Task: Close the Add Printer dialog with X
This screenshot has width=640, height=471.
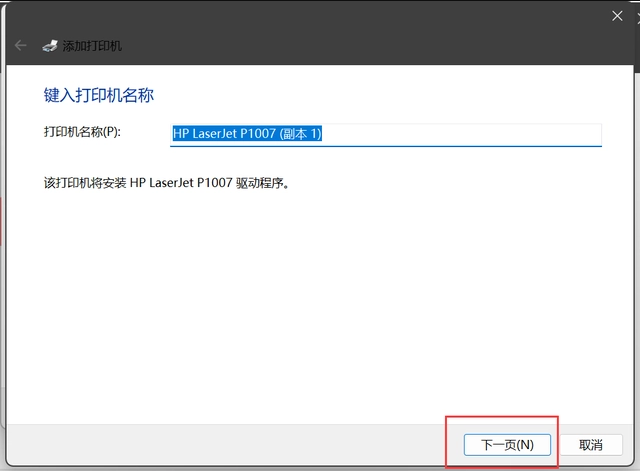Action: (x=617, y=16)
